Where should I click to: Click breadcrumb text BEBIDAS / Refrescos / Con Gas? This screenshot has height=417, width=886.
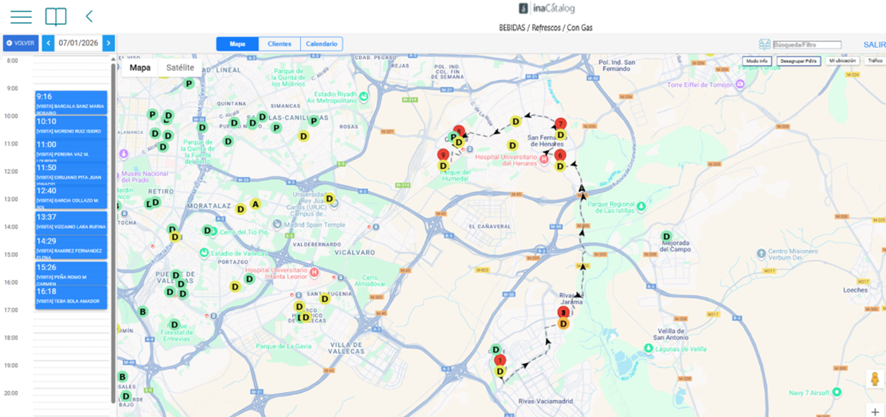click(546, 27)
